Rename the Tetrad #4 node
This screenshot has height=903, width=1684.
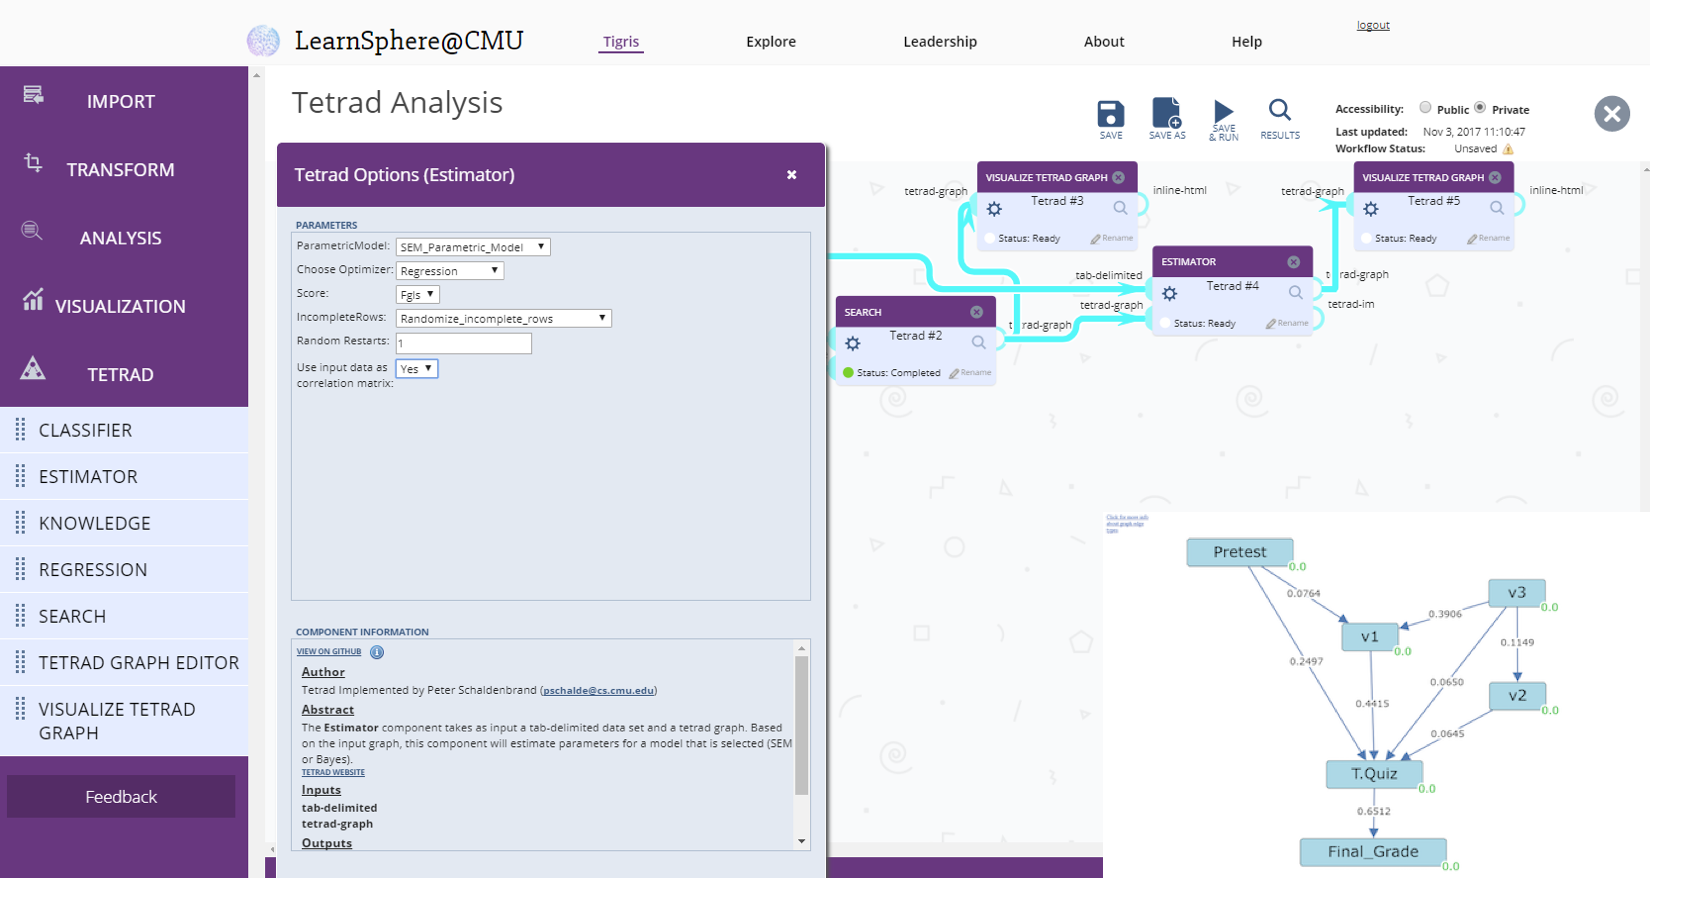pos(1287,324)
